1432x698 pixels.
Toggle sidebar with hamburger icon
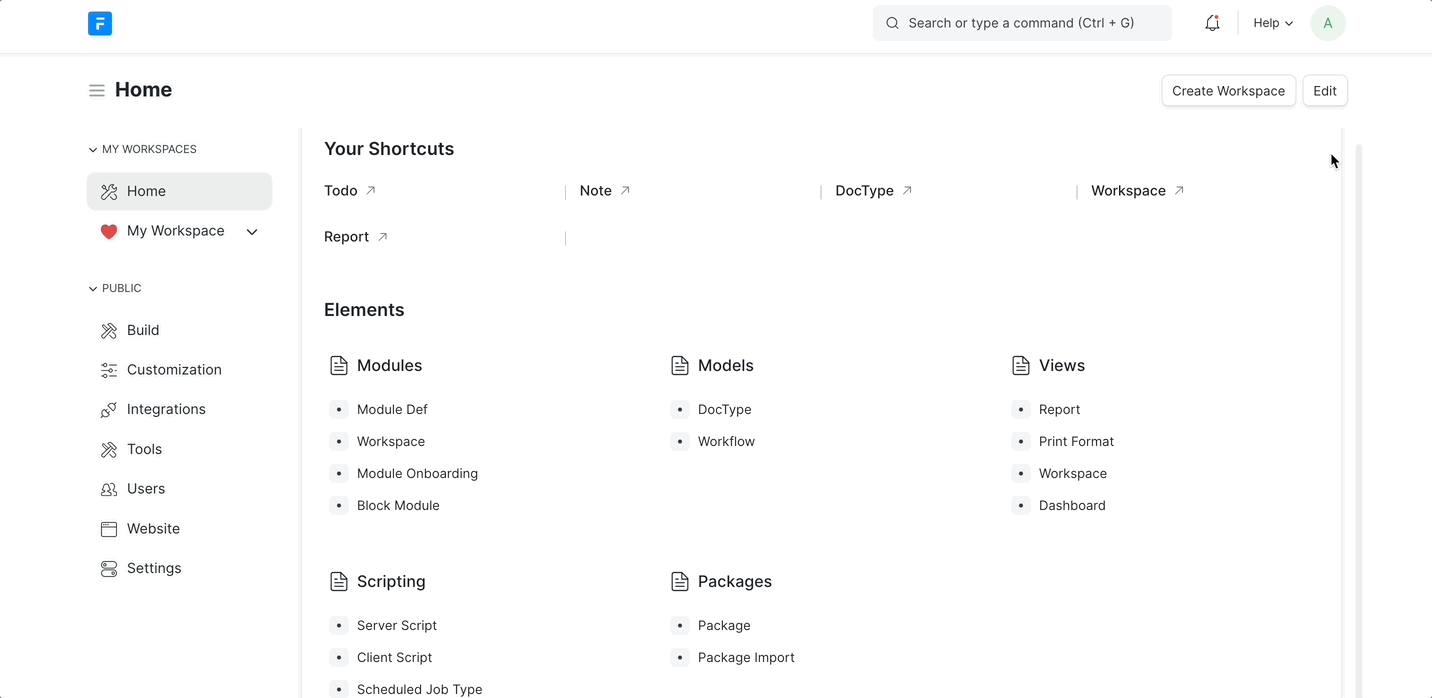[x=97, y=91]
